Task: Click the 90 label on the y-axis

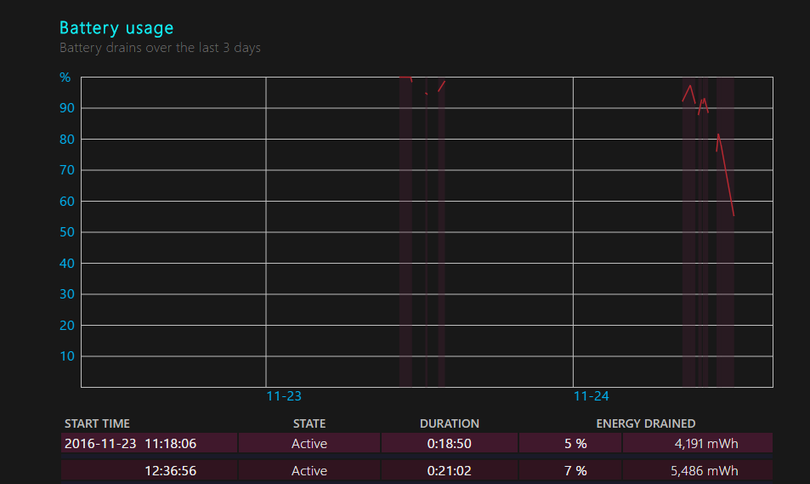Action: pyautogui.click(x=65, y=108)
